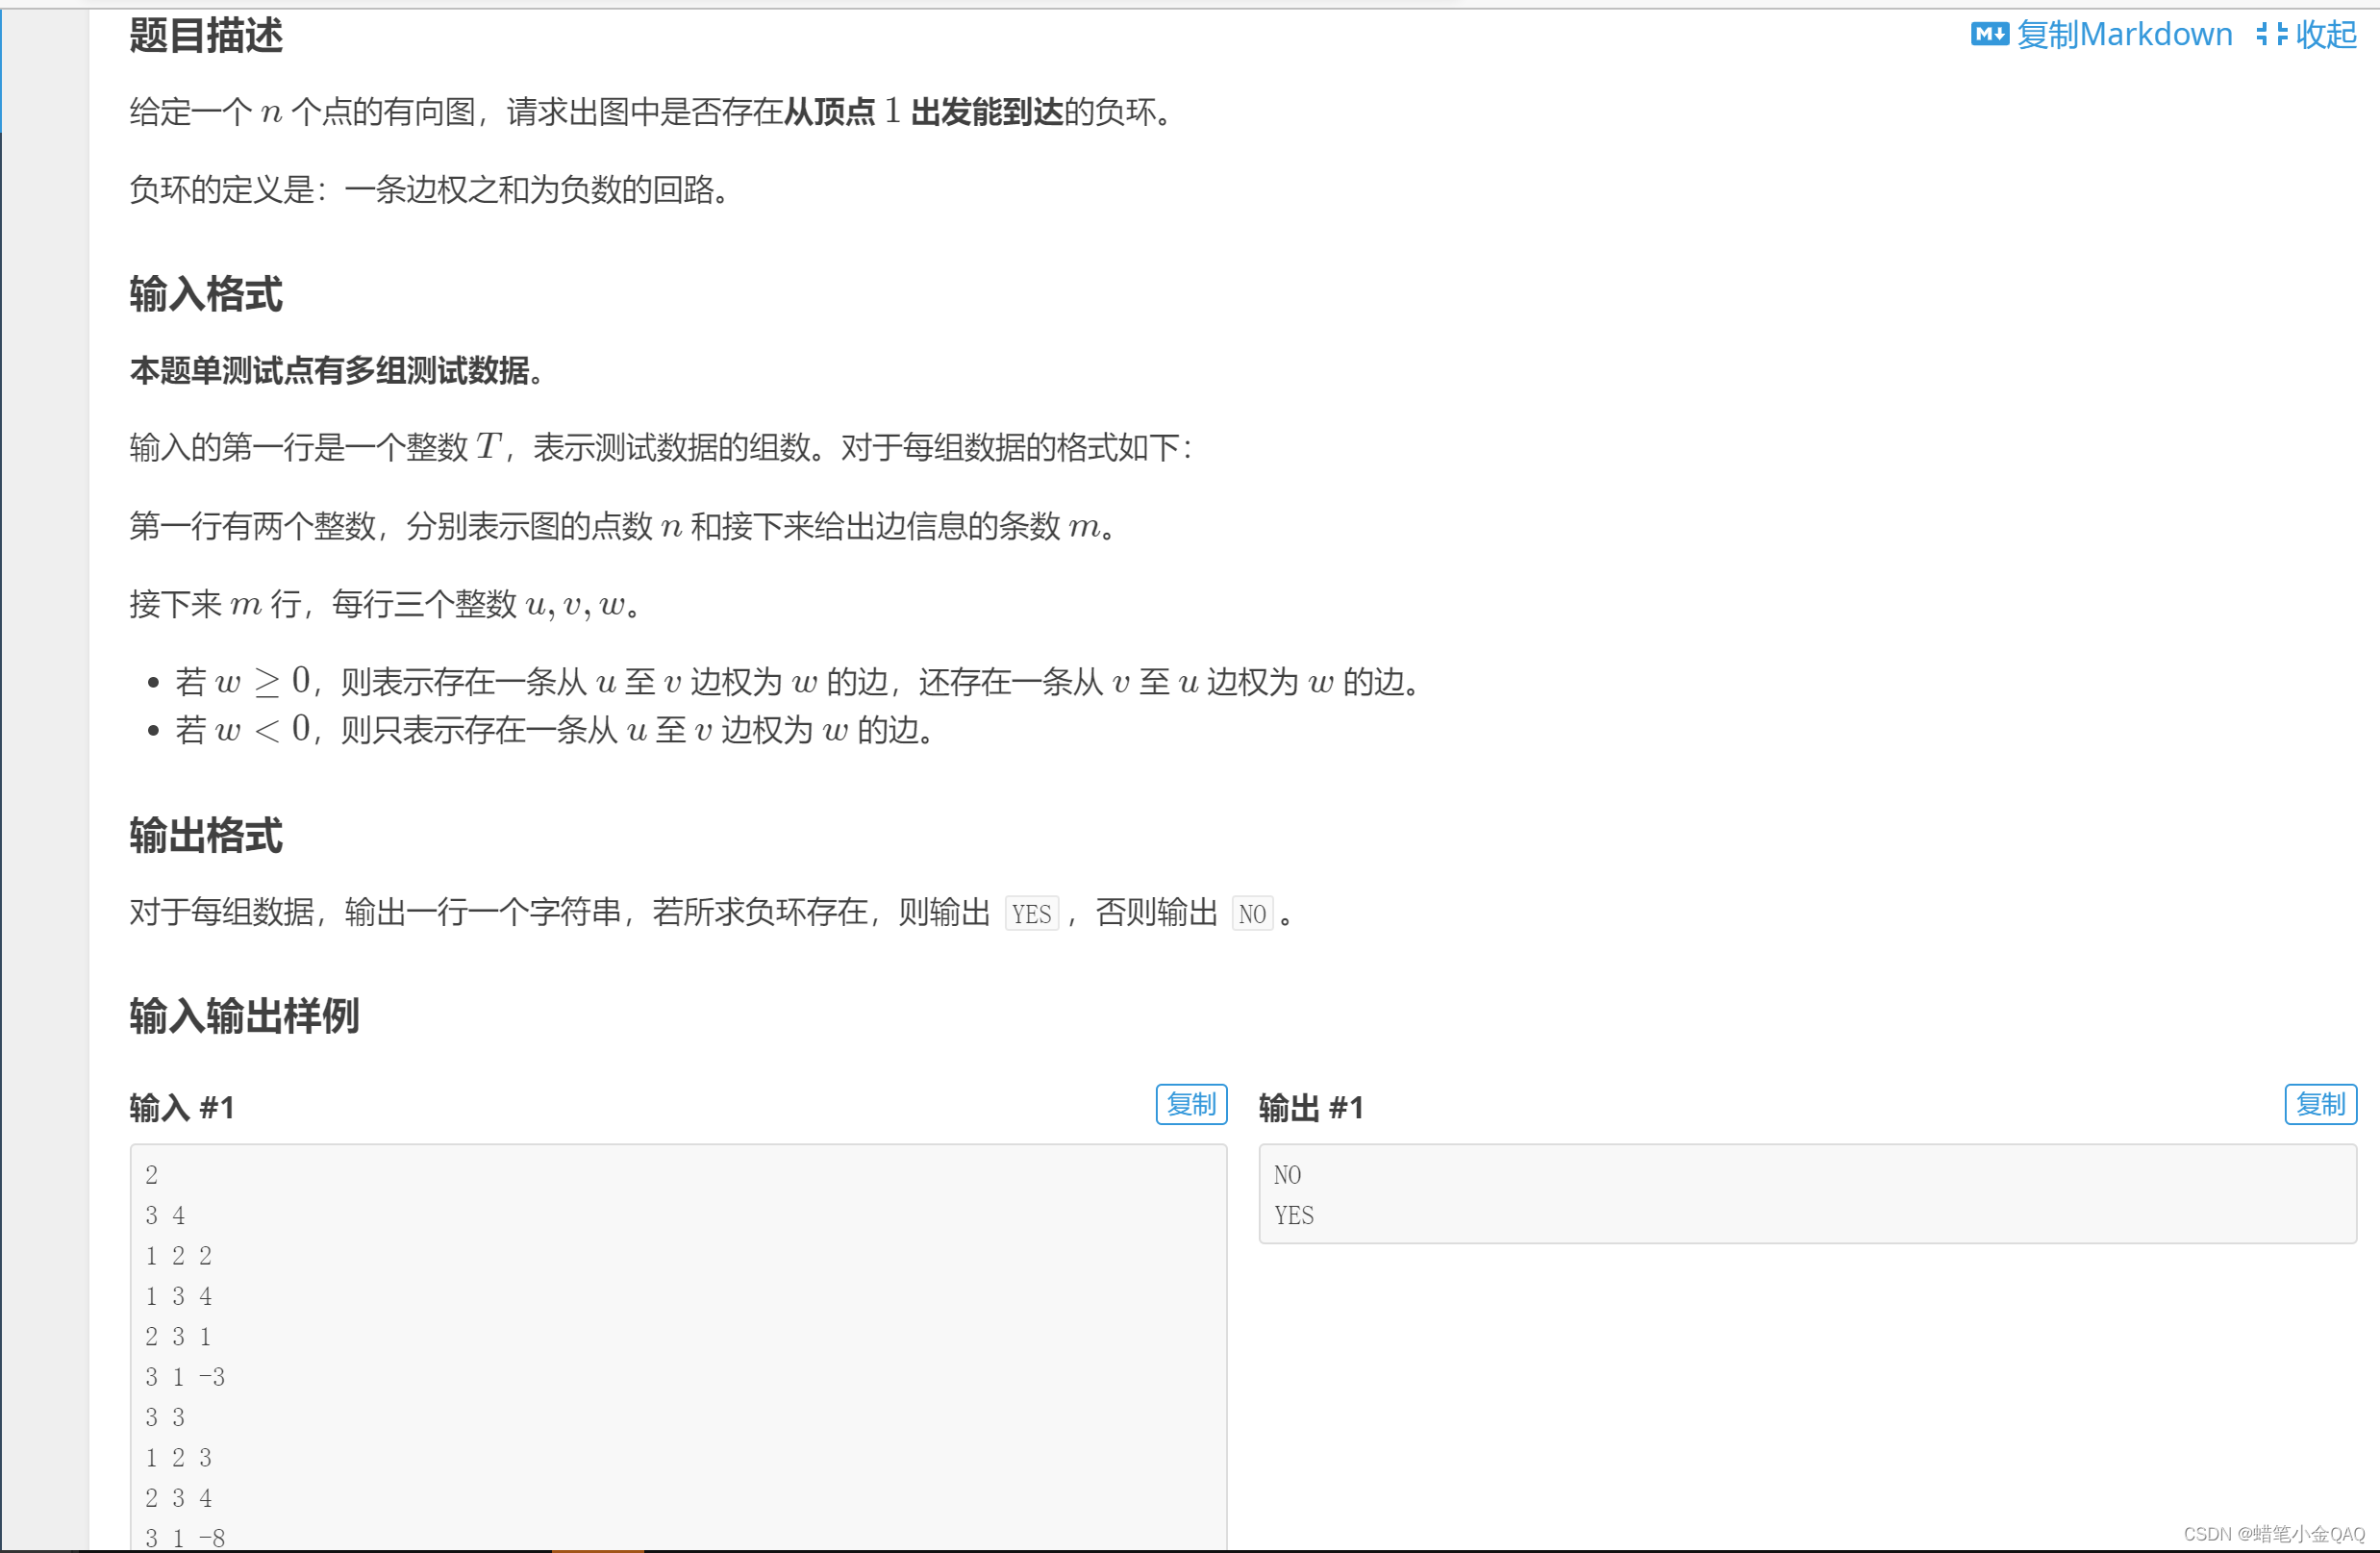Click sample input line '1 2 3'
This screenshot has height=1553, width=2380.
tap(178, 1458)
